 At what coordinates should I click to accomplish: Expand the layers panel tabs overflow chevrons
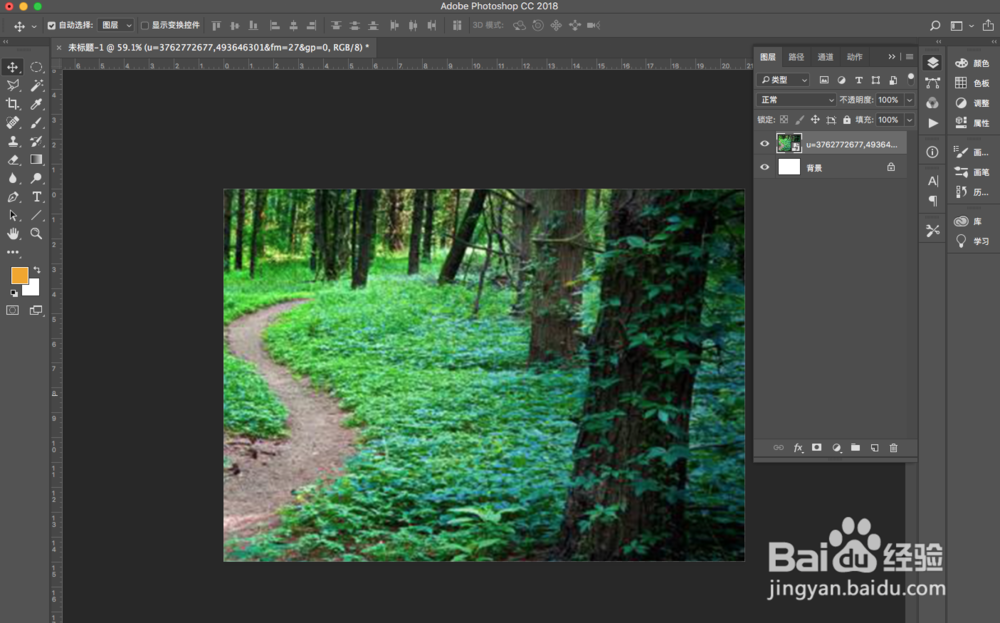click(892, 57)
